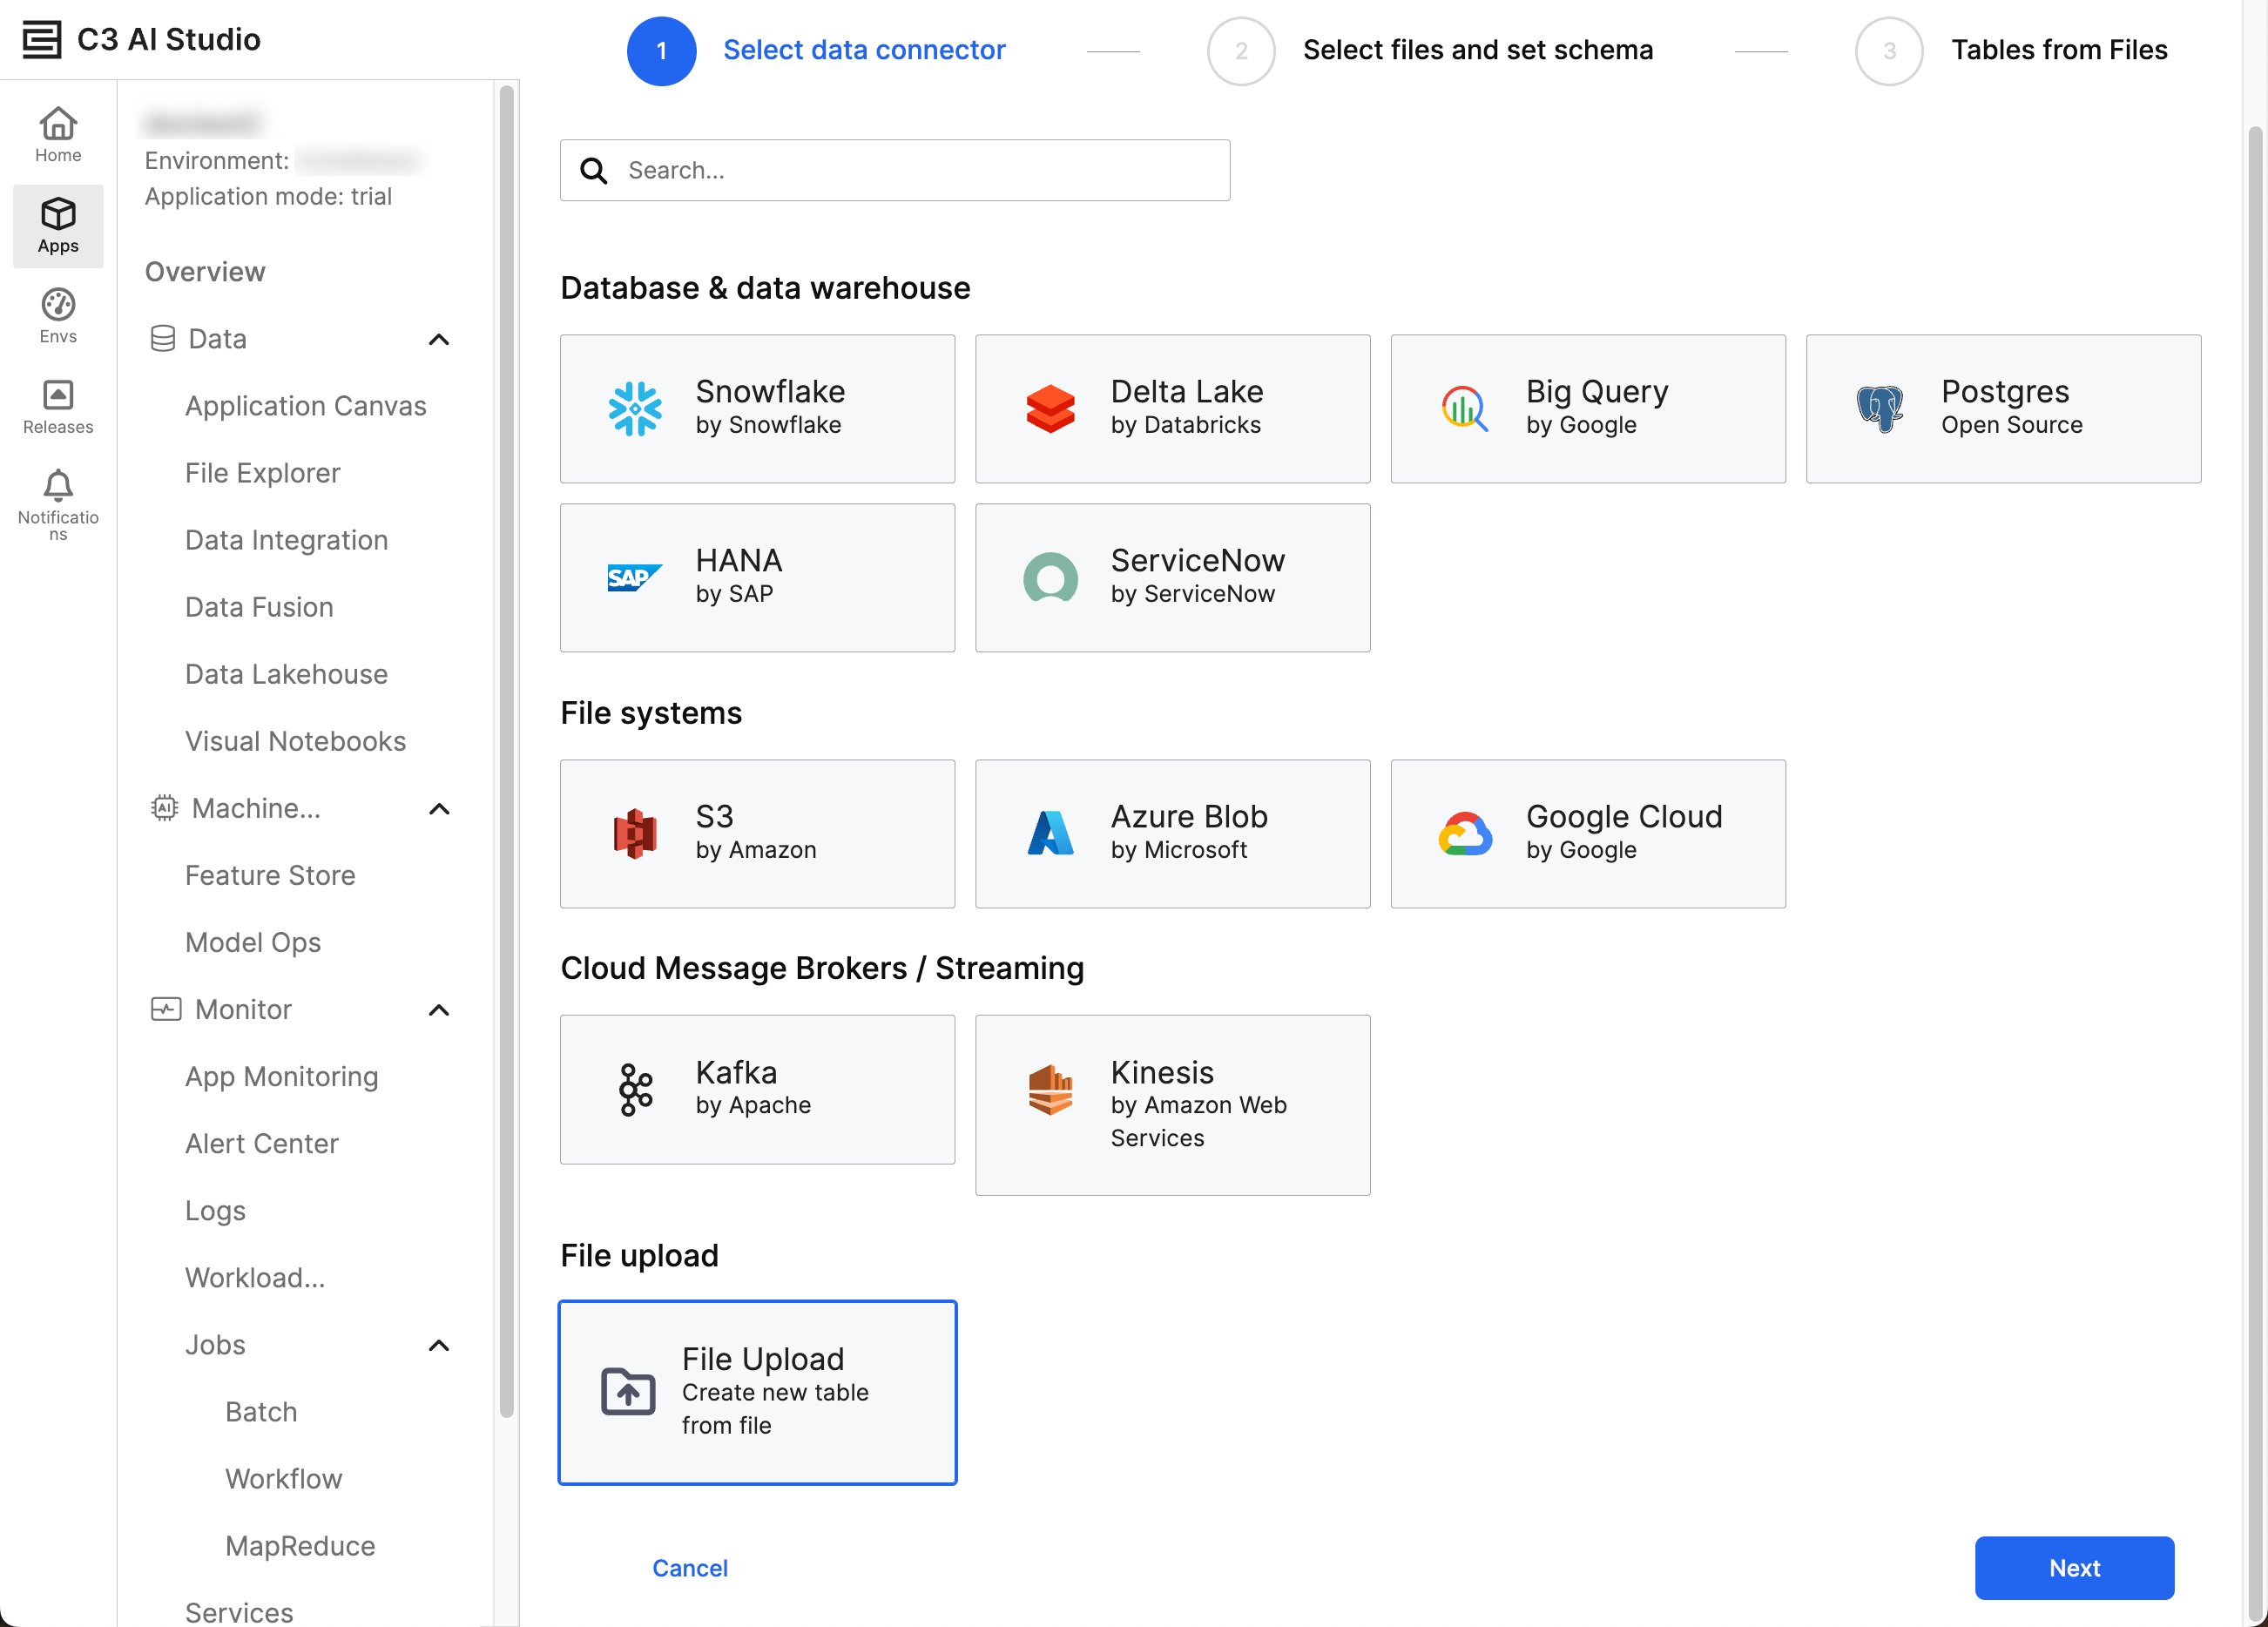Open the Releases sidebar icon
Image resolution: width=2268 pixels, height=1627 pixels.
click(58, 396)
